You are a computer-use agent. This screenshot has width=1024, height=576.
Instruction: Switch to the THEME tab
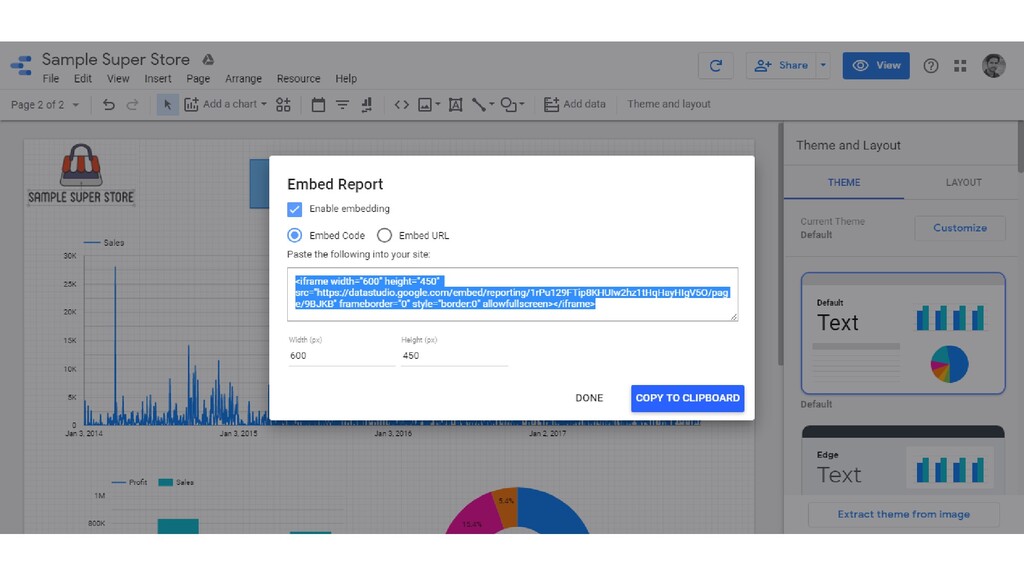[x=844, y=183]
